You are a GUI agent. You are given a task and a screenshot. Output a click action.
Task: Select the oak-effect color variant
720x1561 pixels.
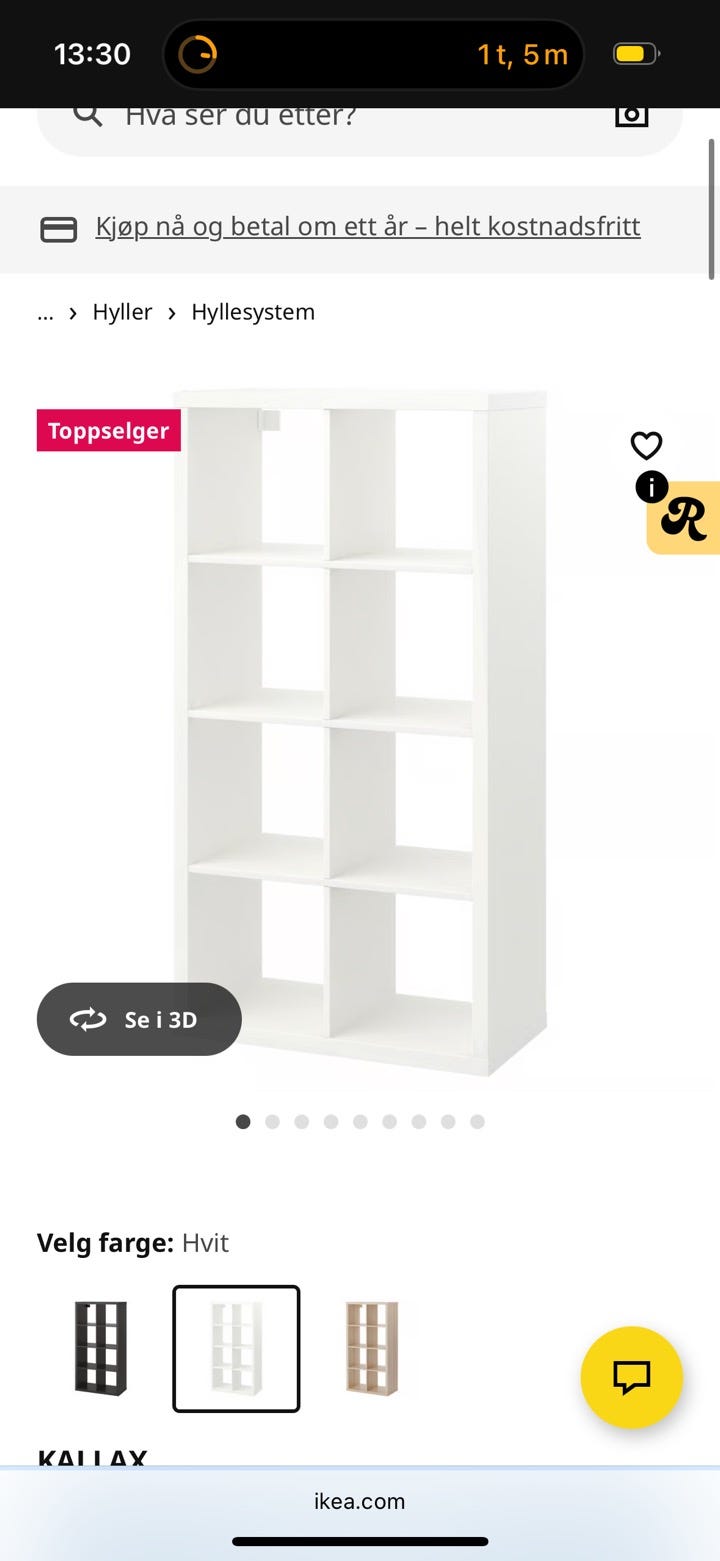(x=372, y=1348)
